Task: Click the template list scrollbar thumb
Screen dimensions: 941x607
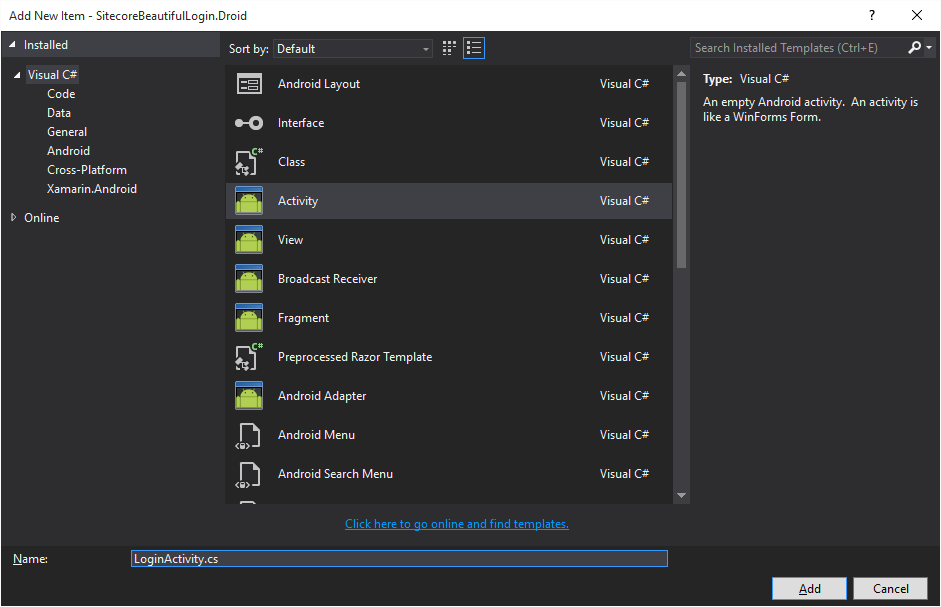Action: point(681,175)
